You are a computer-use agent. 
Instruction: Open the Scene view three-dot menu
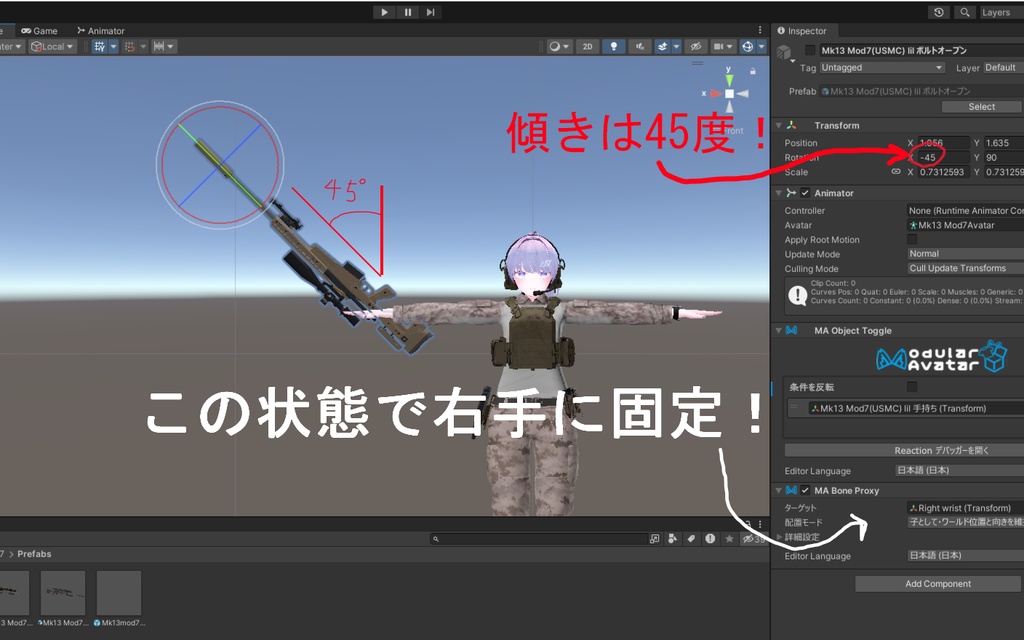tap(760, 30)
